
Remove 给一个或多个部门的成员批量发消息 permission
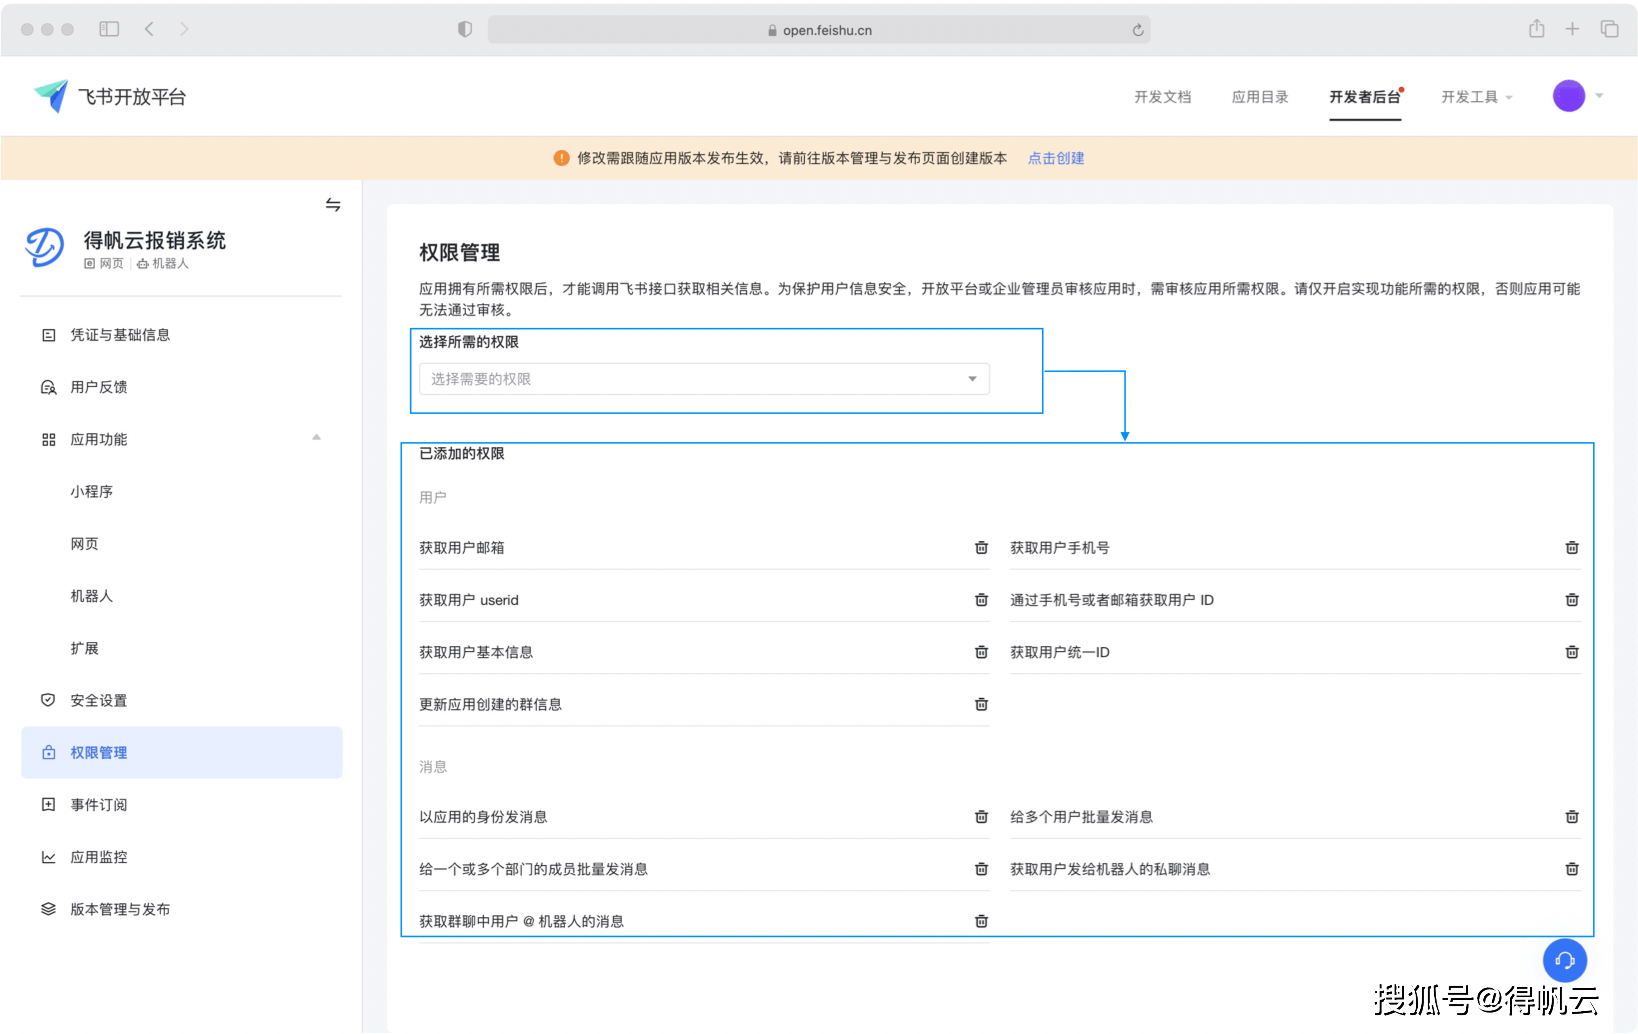coord(981,869)
